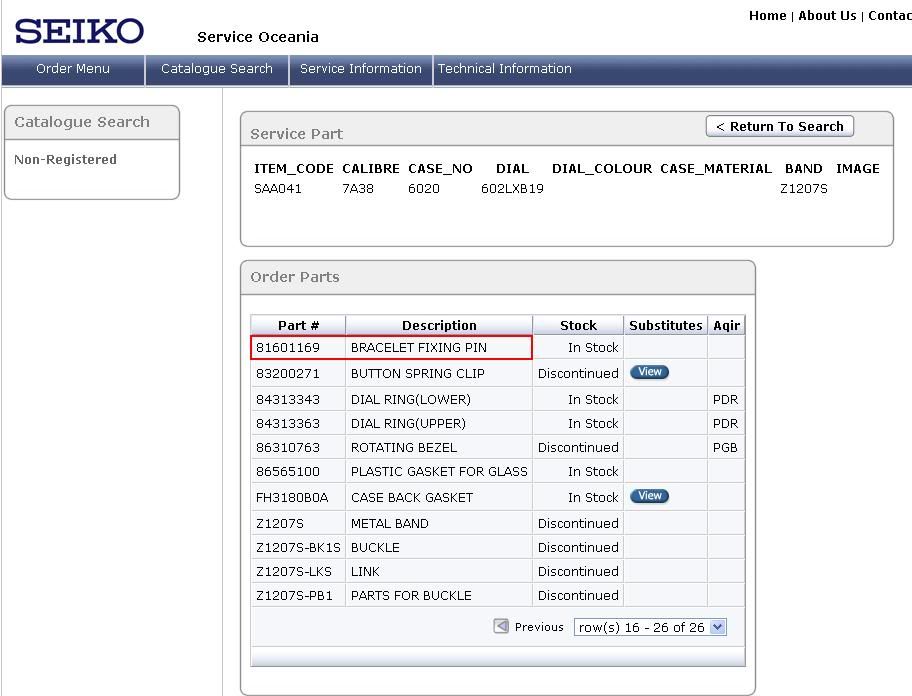The height and width of the screenshot is (696, 912).
Task: Click the PARTS FOR BUCKLE description
Action: pos(411,595)
